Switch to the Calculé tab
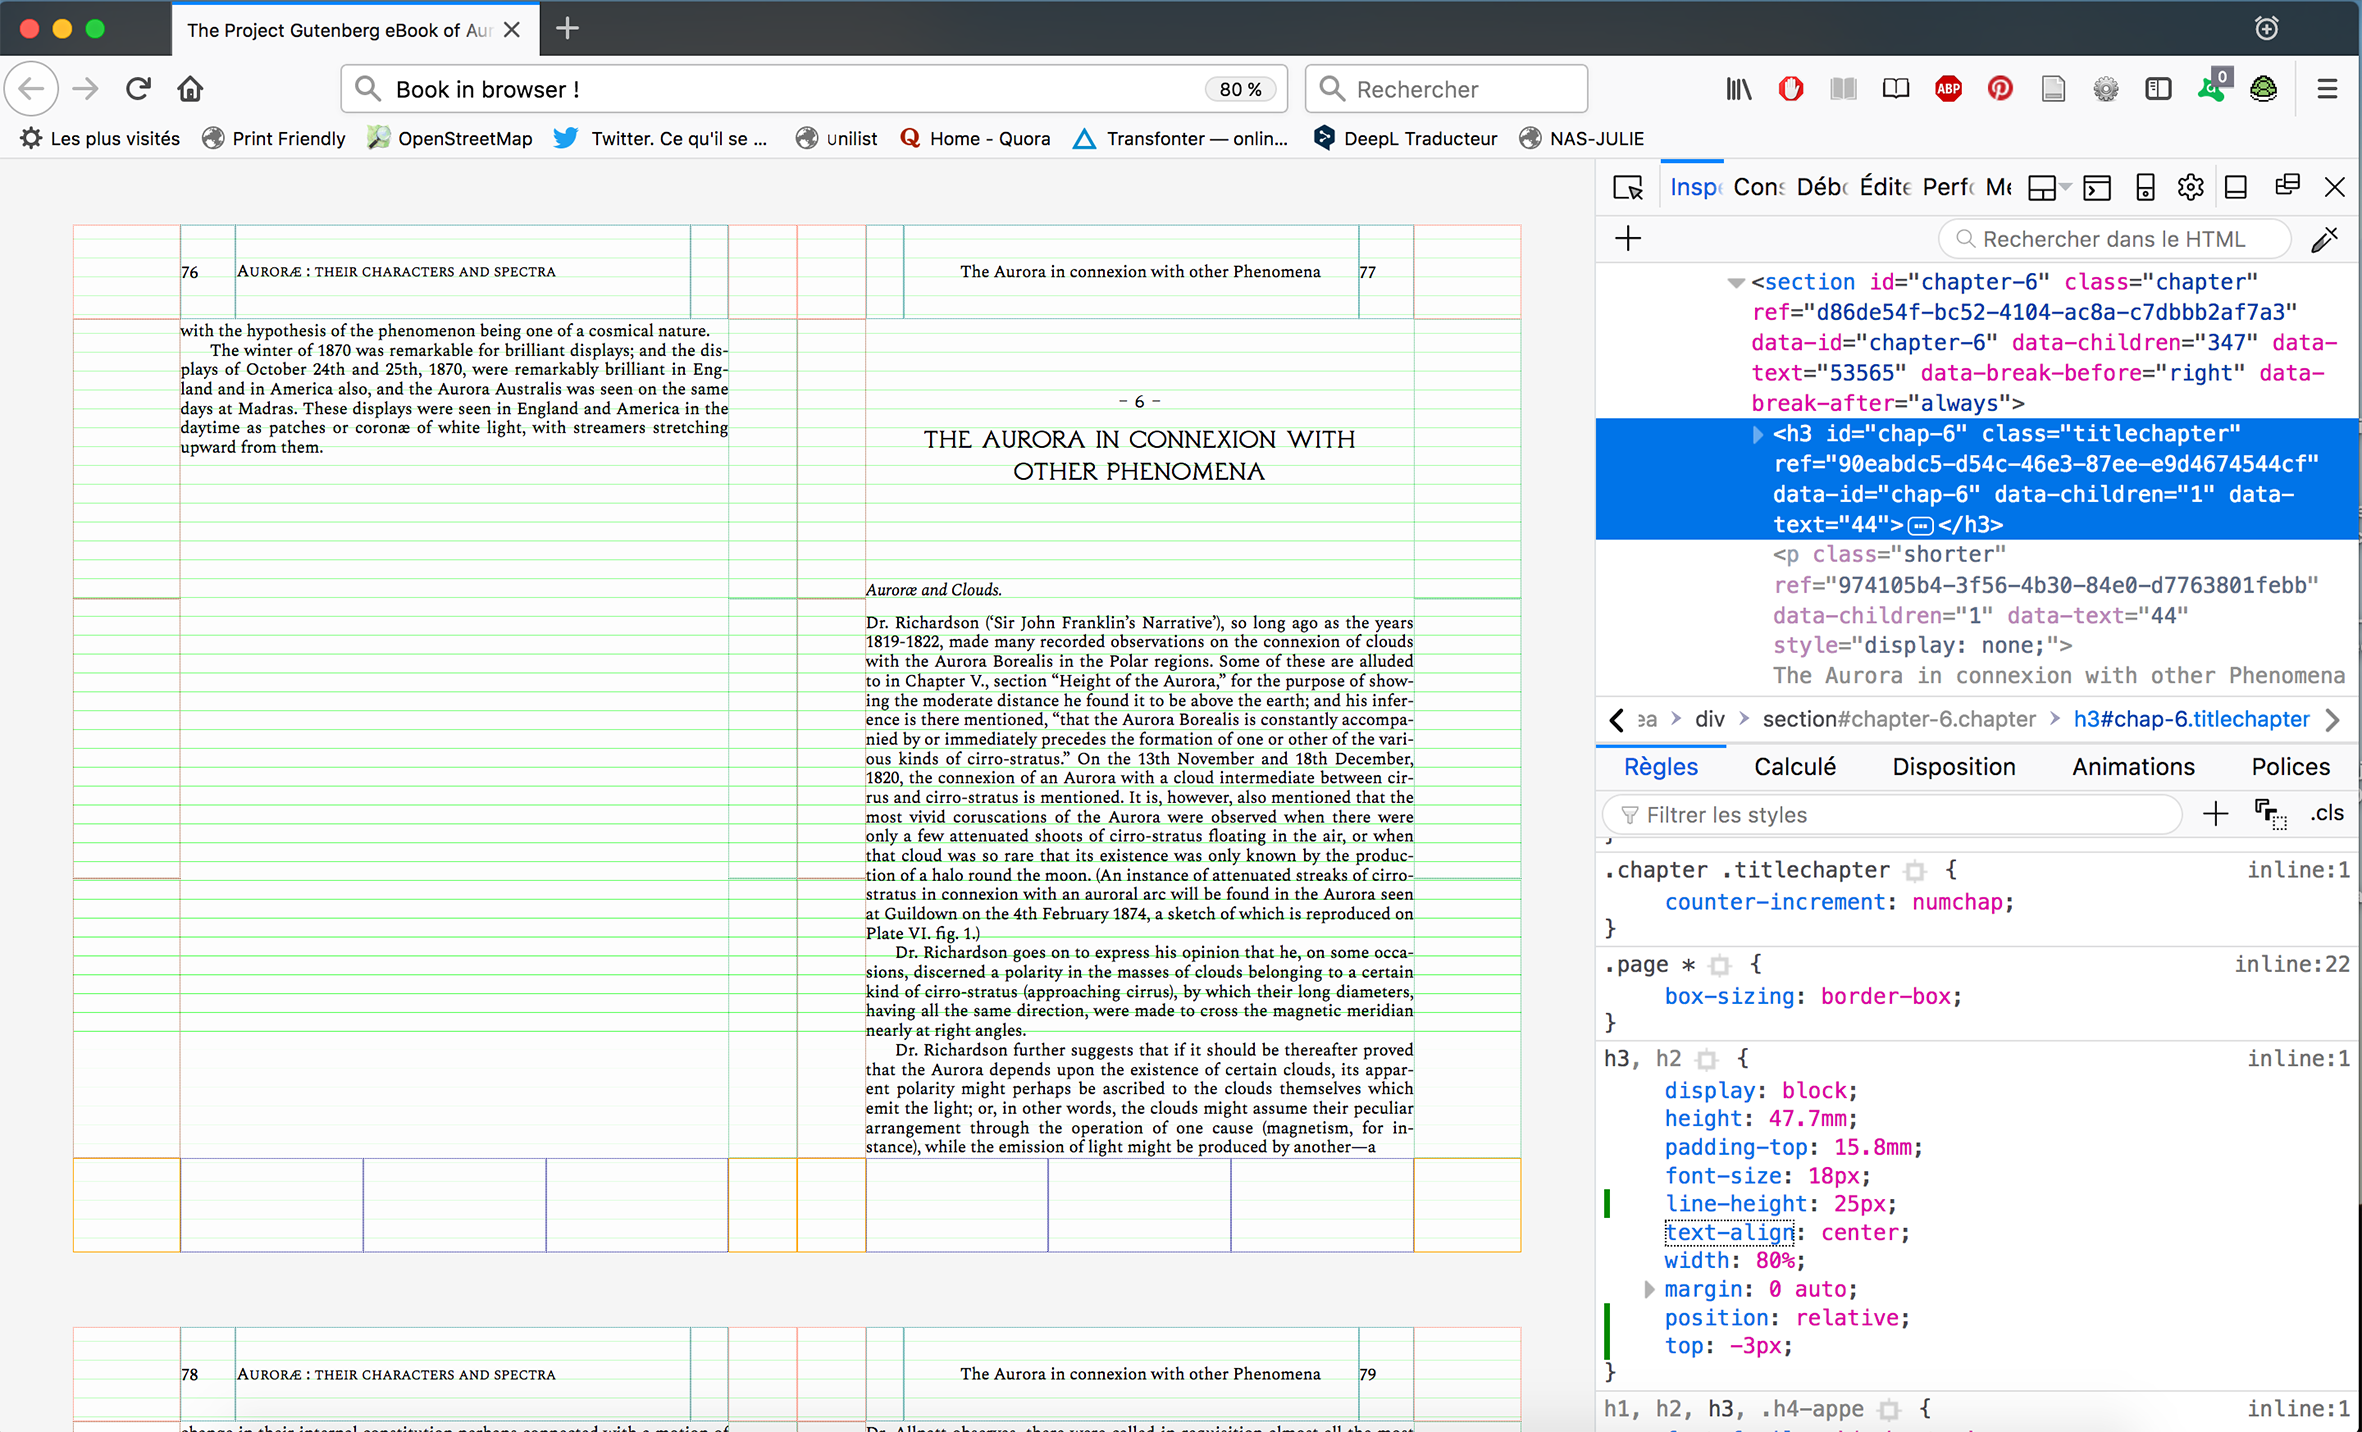The width and height of the screenshot is (2362, 1432). pos(1794,767)
